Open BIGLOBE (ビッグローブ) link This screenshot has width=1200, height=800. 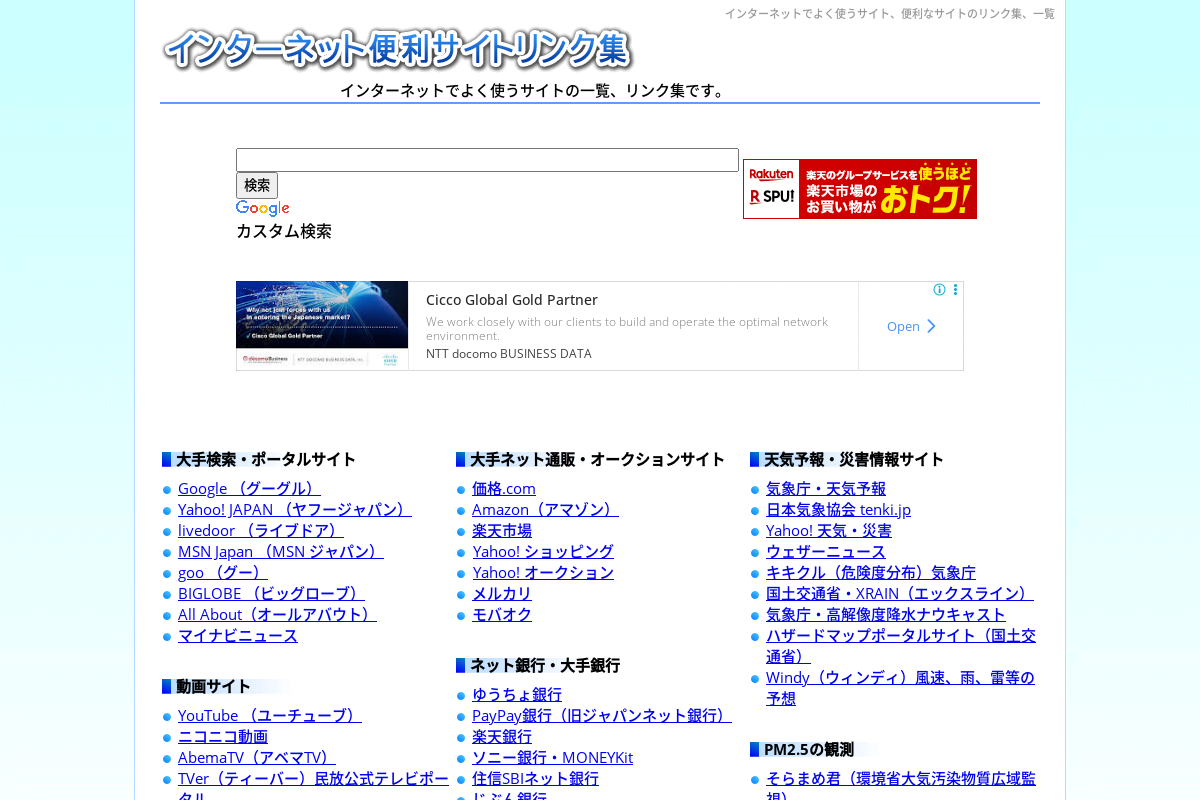271,594
